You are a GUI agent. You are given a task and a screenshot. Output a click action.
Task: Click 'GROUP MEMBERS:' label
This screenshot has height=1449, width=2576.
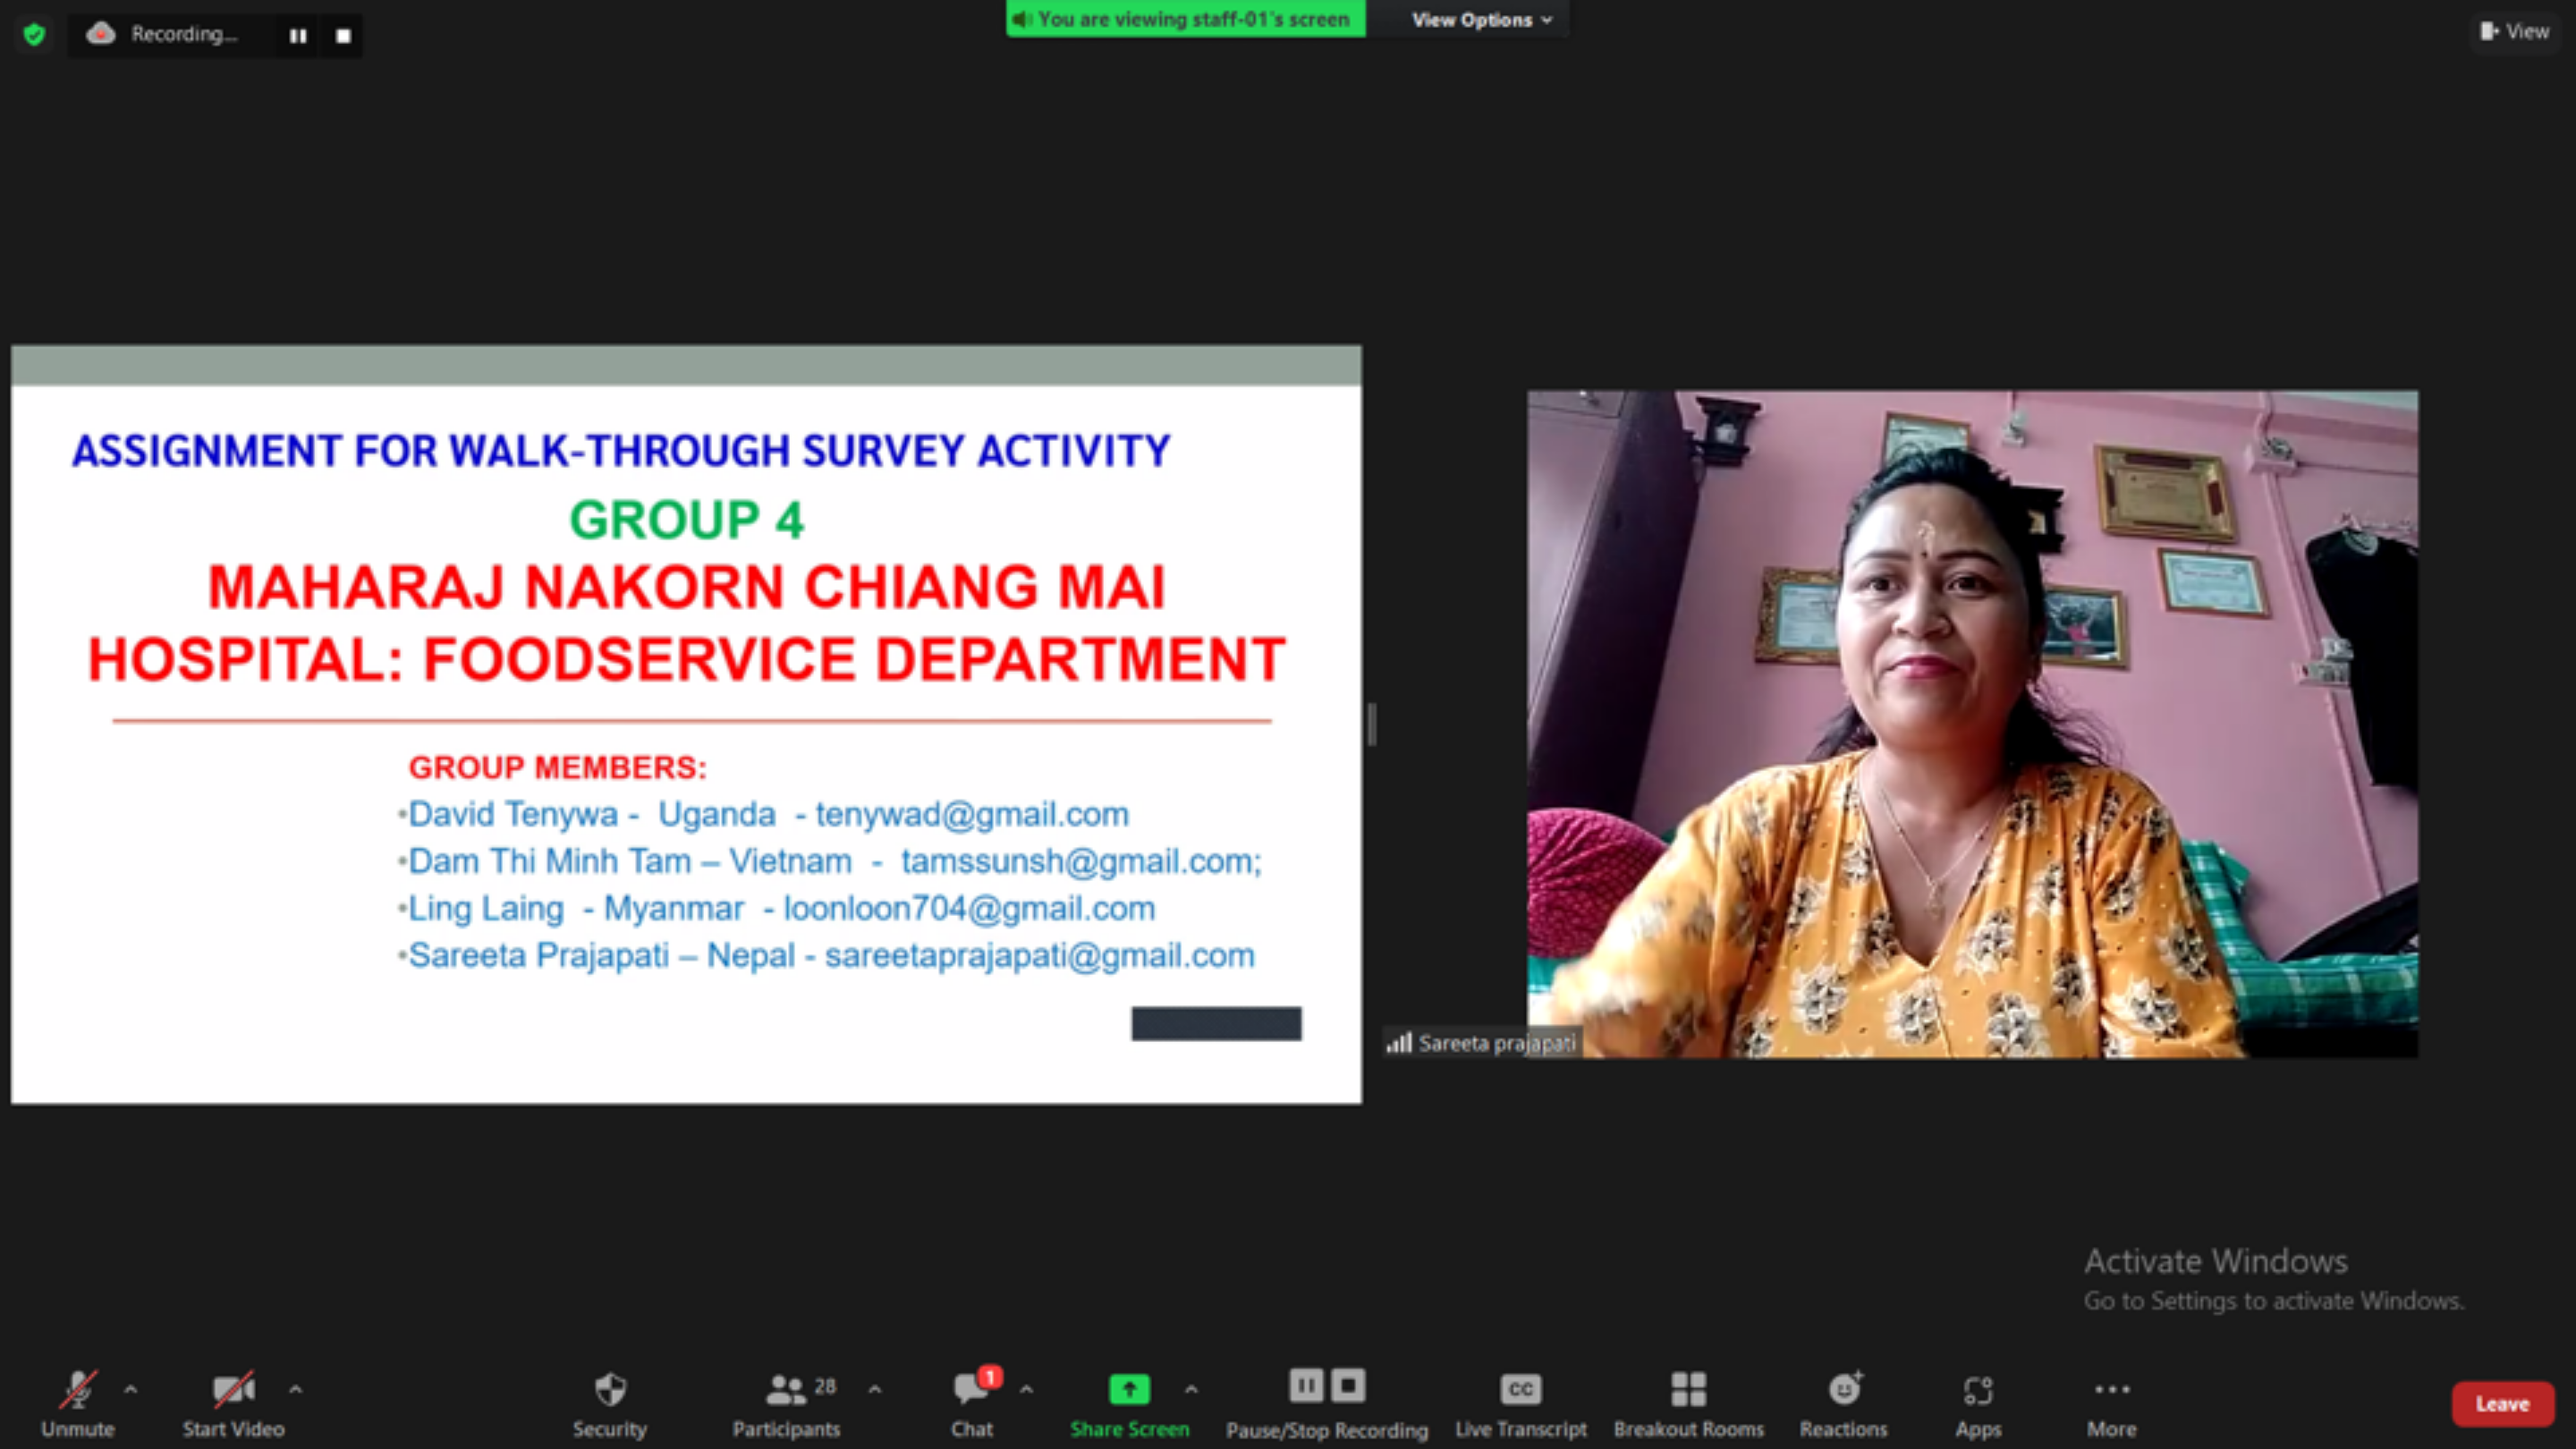point(557,768)
